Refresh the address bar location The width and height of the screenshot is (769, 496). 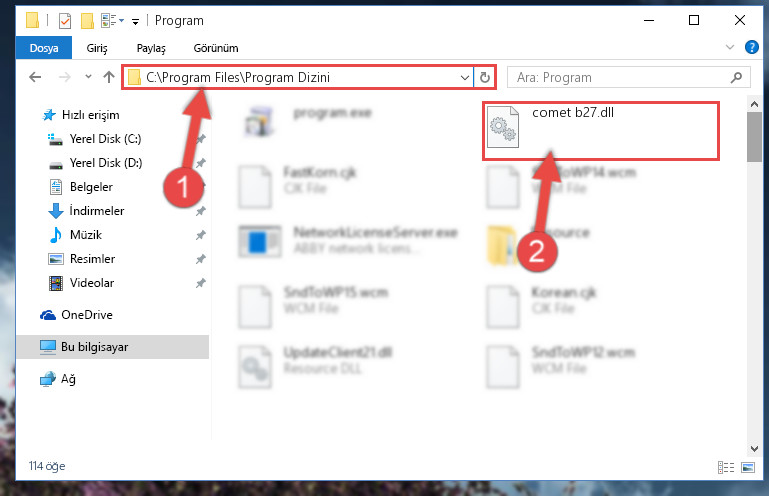[x=485, y=78]
